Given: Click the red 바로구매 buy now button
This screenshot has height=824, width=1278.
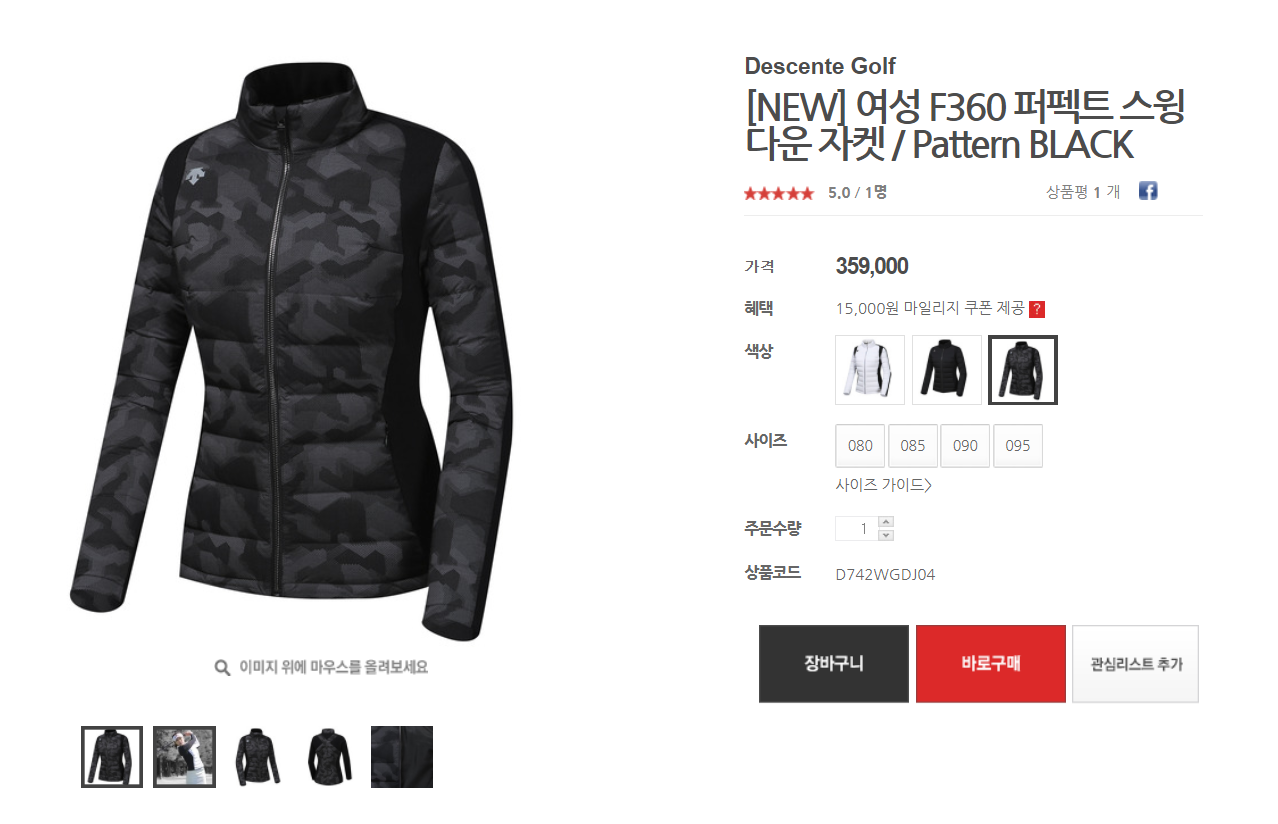Looking at the screenshot, I should click(x=991, y=664).
